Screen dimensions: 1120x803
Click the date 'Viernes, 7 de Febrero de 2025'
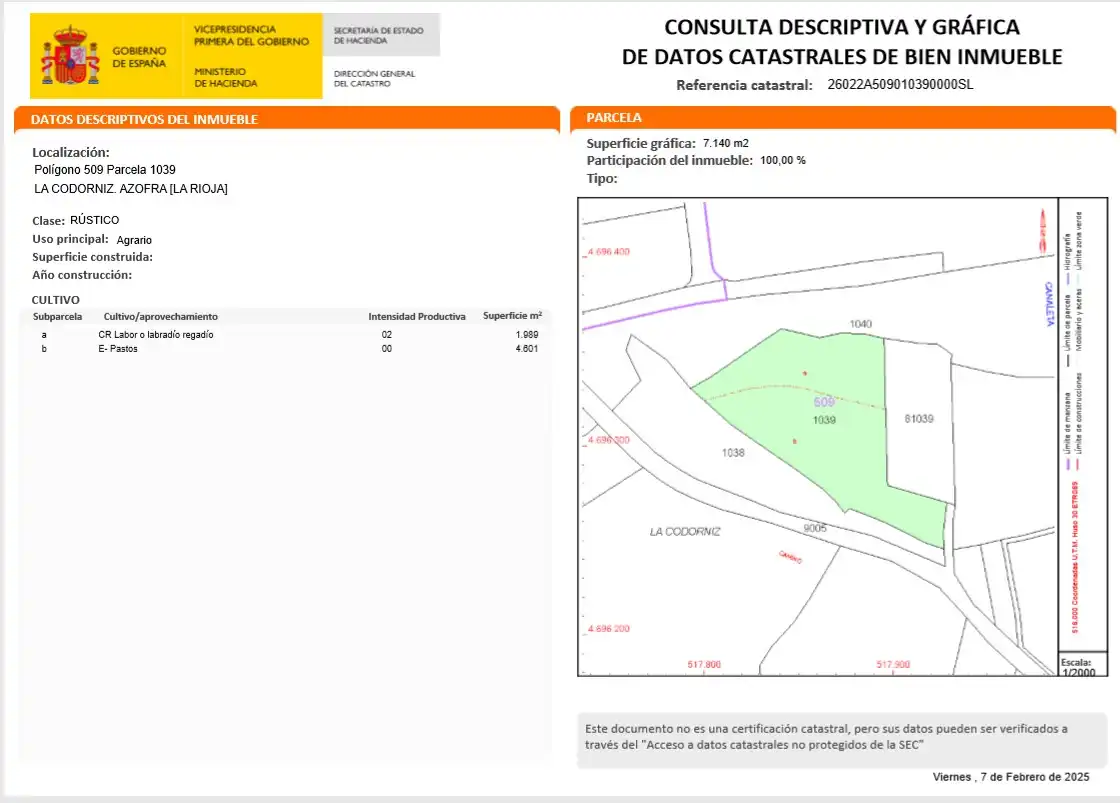point(1011,777)
